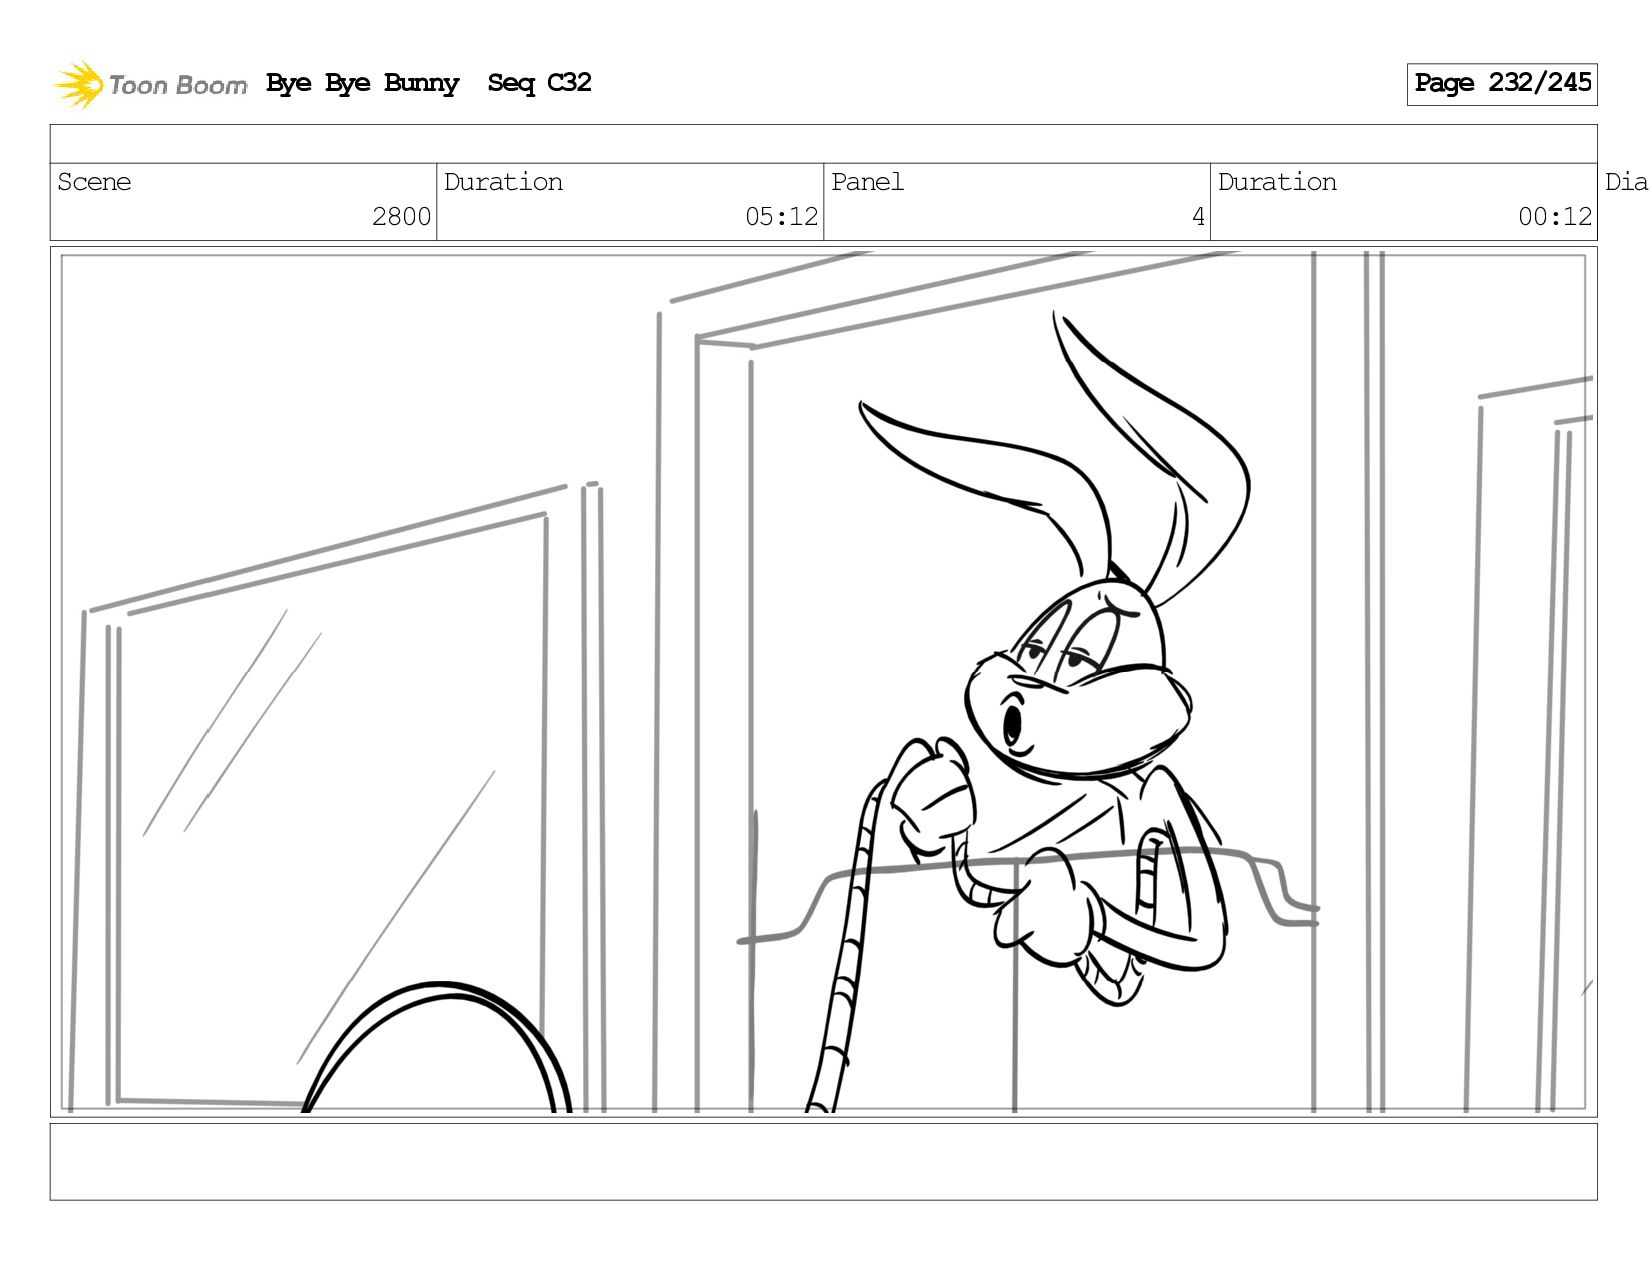Click the 'Page 232/245' page indicator
This screenshot has height=1275, width=1650.
coord(1502,84)
